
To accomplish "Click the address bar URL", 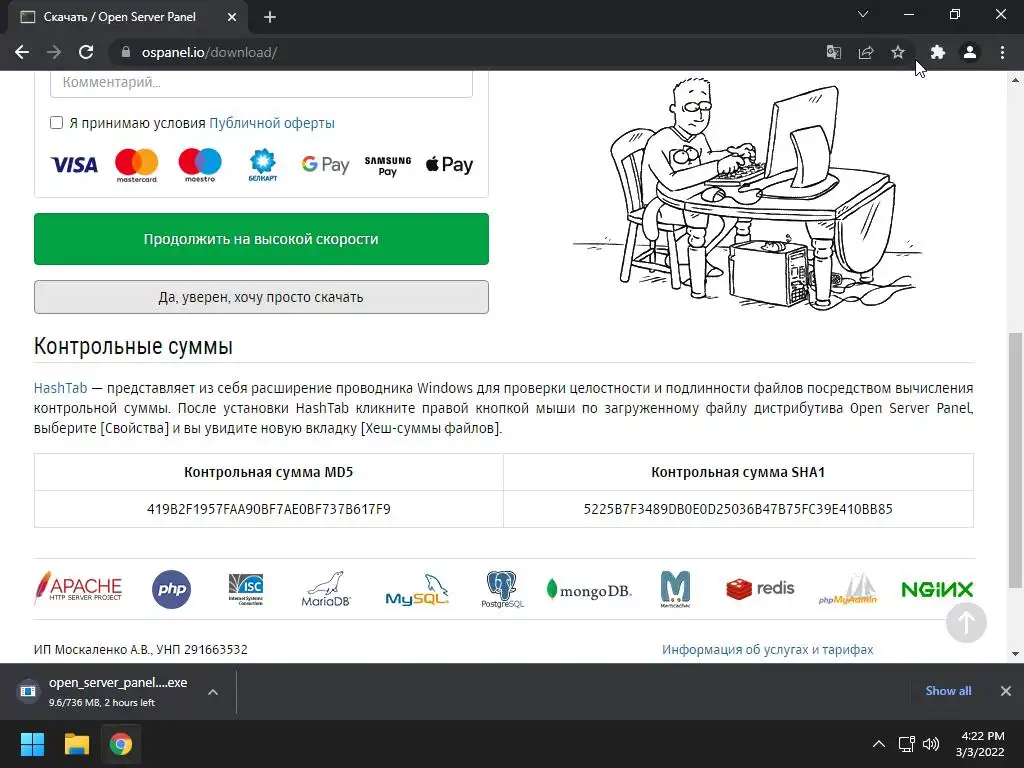I will [x=209, y=52].
